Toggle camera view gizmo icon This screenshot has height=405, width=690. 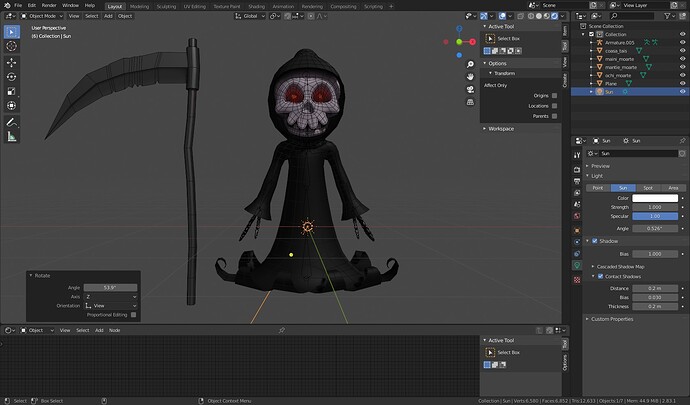(470, 89)
